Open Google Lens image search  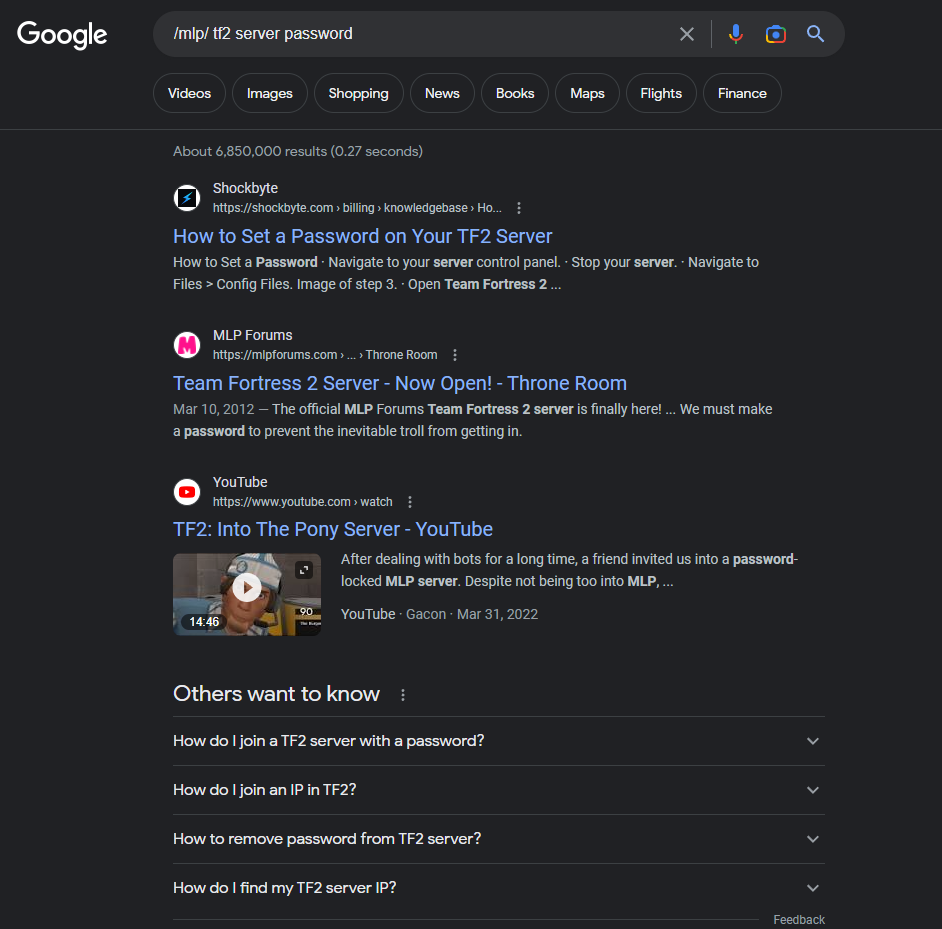(775, 34)
